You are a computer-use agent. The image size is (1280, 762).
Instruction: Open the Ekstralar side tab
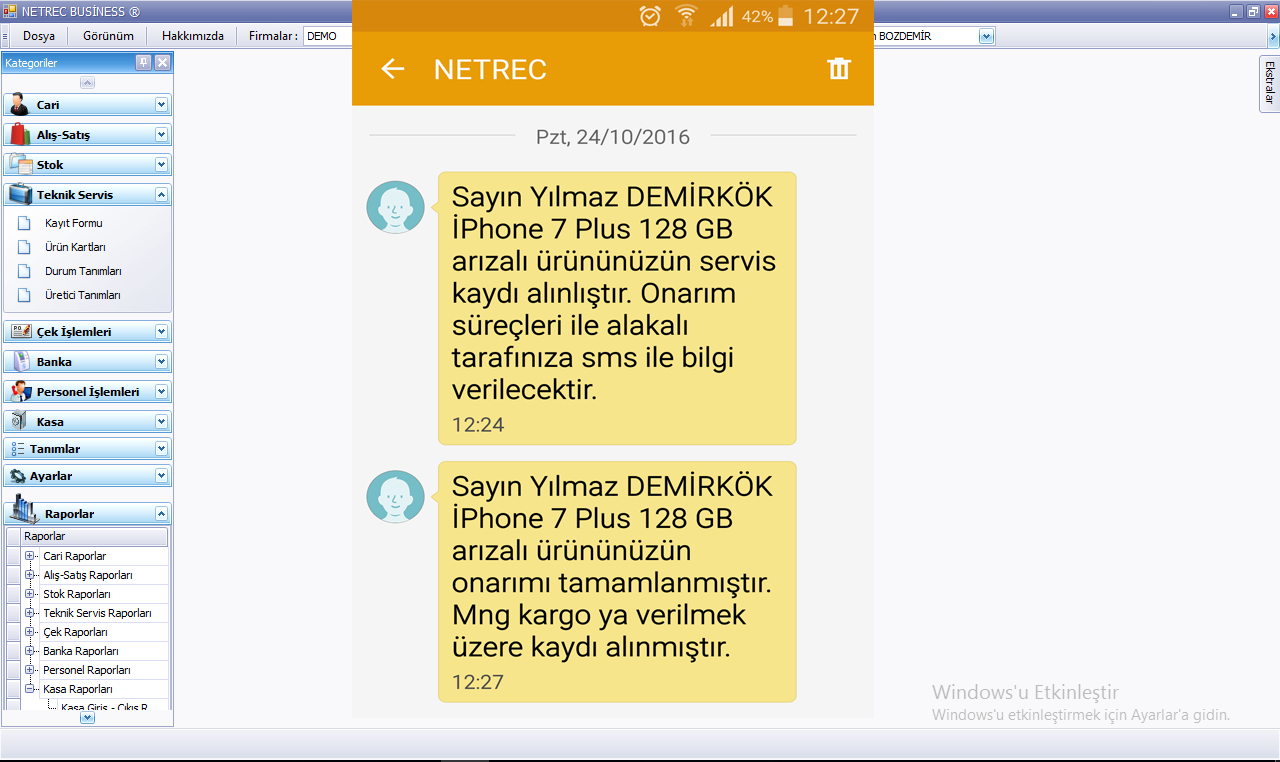[1269, 83]
